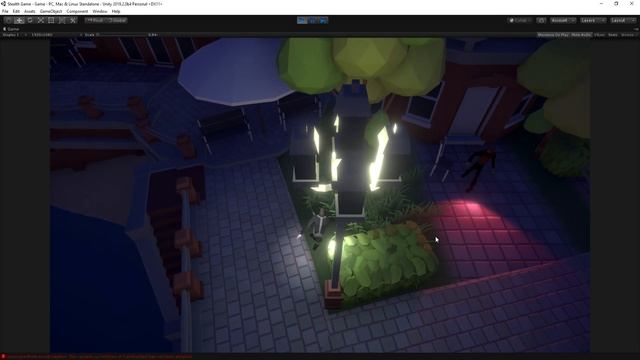
Task: Select the combined Transform tool
Action: tap(62, 20)
